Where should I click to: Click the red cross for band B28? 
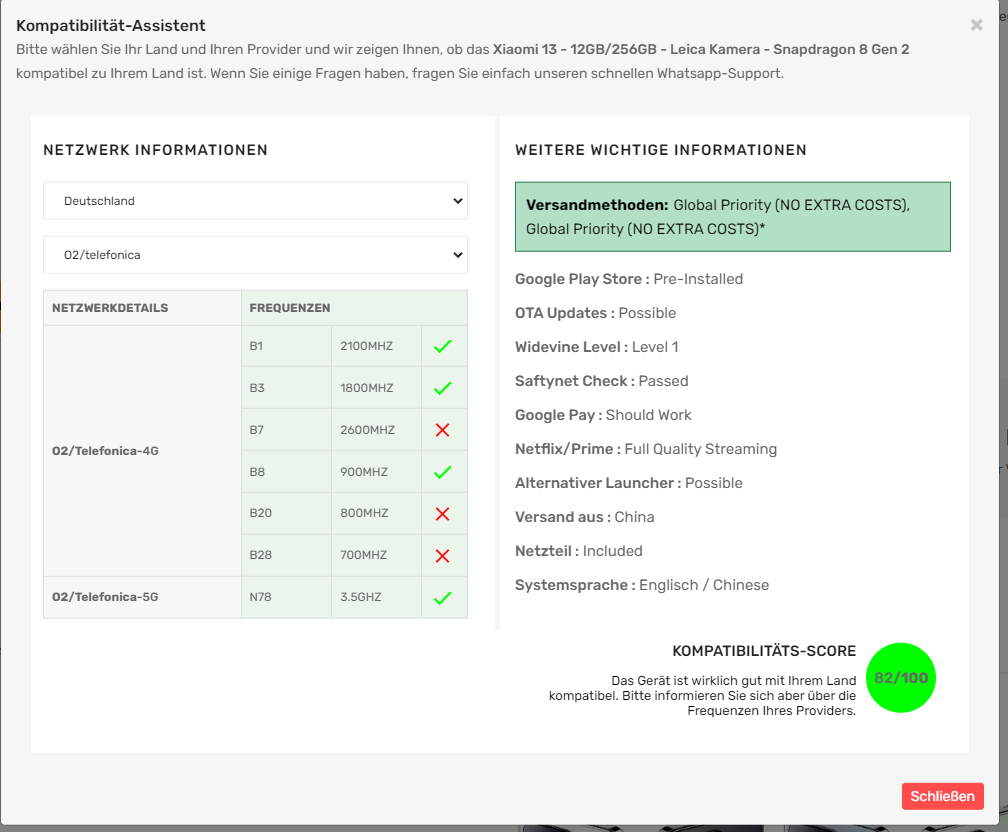tap(443, 556)
